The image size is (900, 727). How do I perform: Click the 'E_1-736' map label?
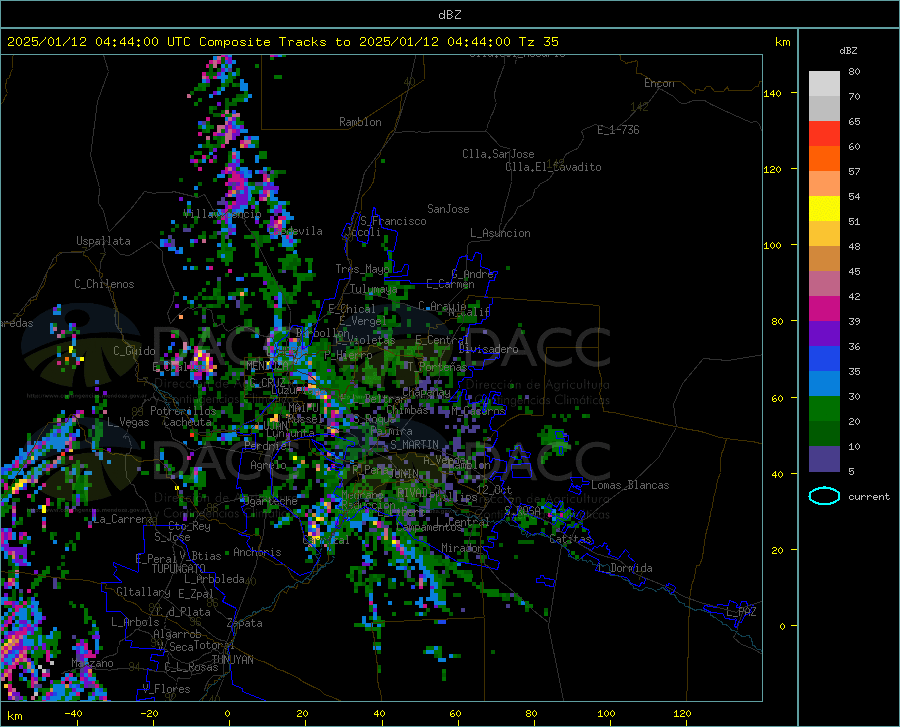[x=618, y=130]
